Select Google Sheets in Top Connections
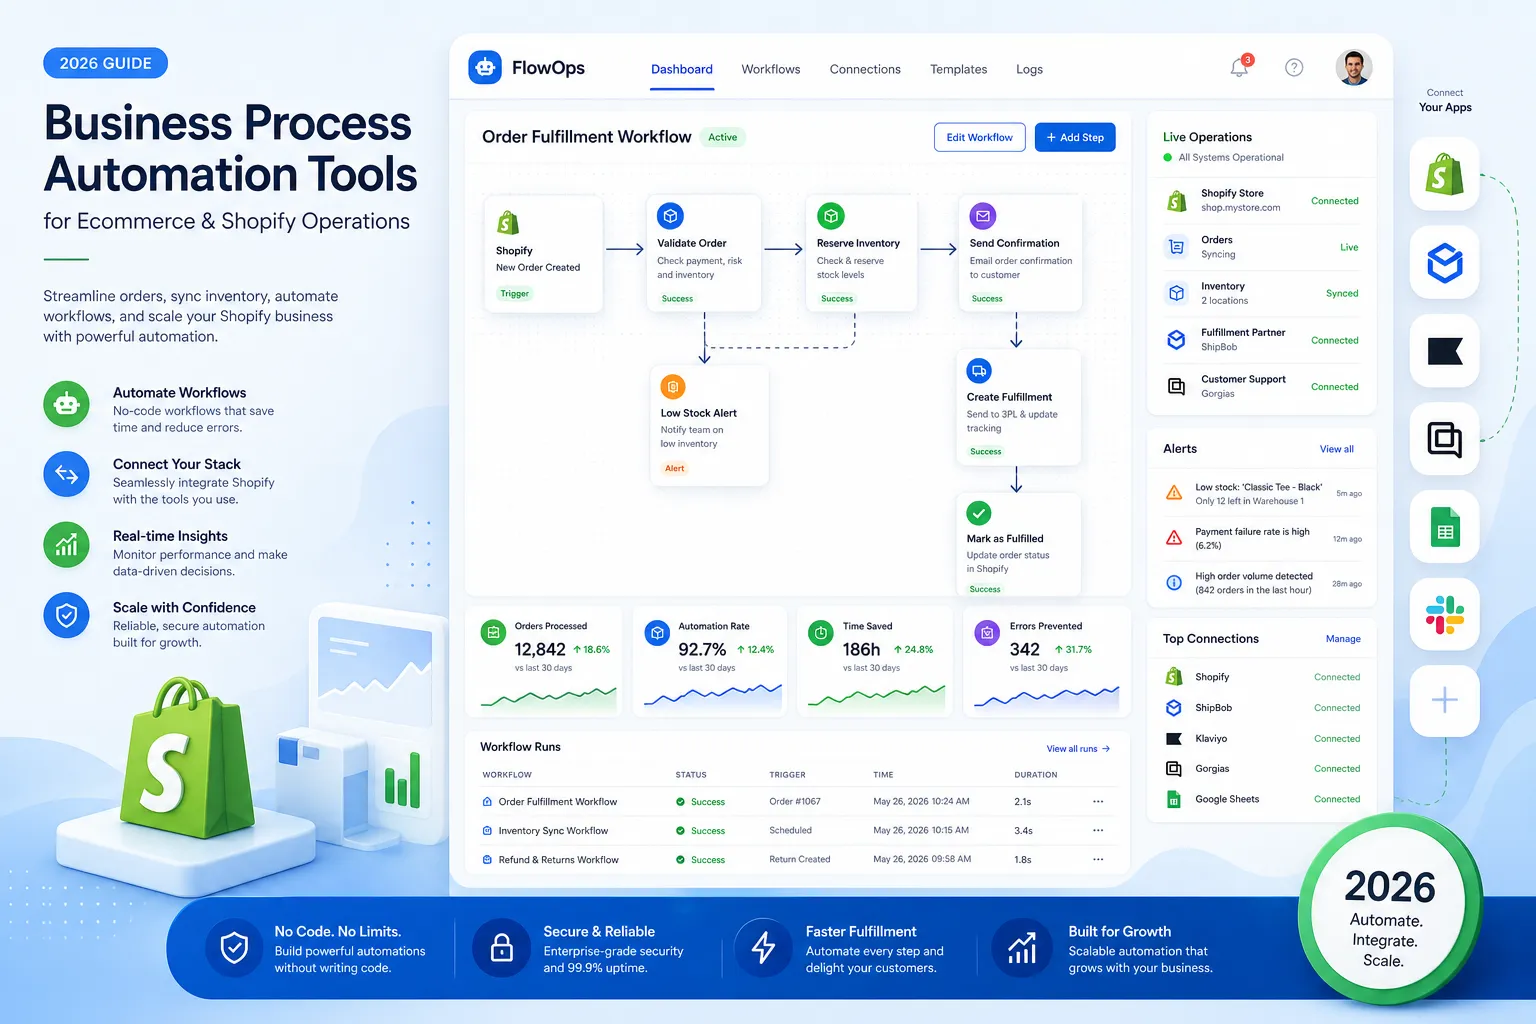The height and width of the screenshot is (1024, 1536). tap(1262, 800)
